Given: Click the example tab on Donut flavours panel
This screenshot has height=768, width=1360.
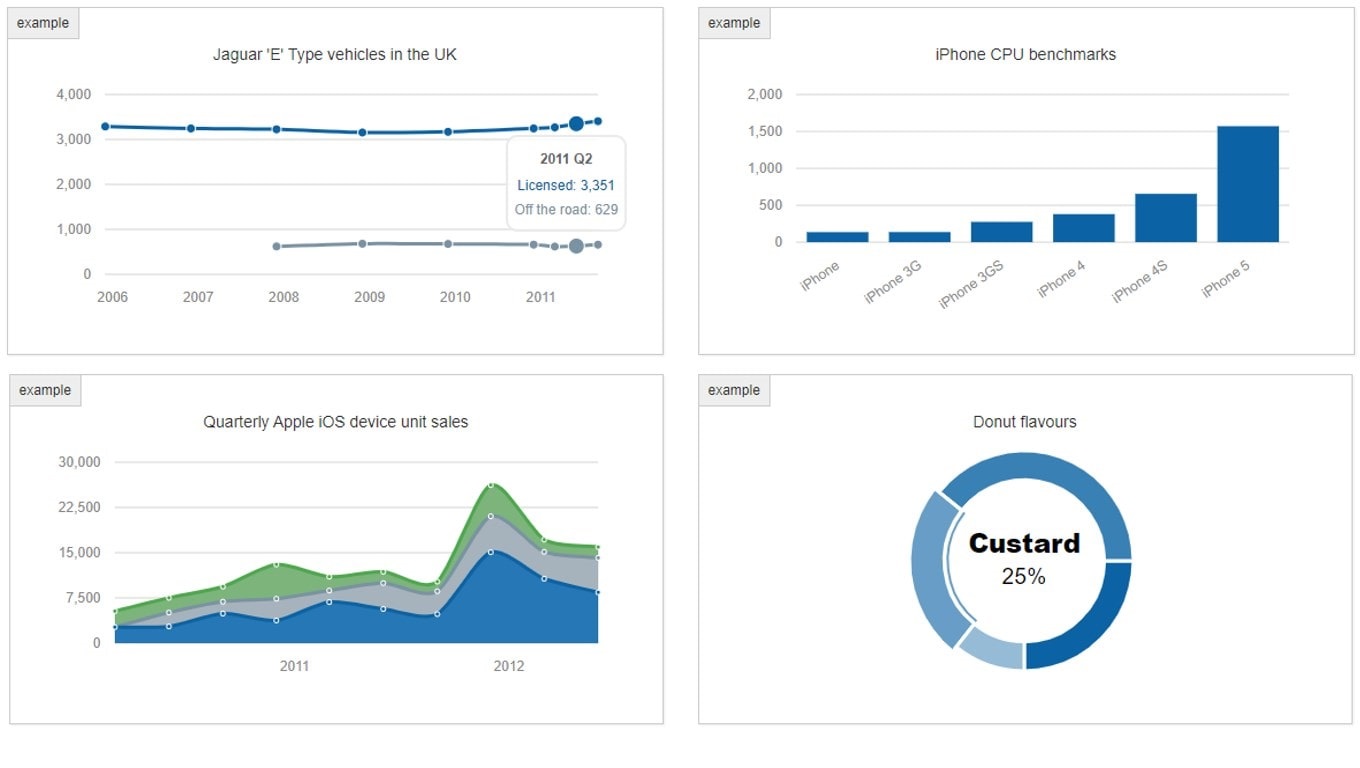Looking at the screenshot, I should (734, 390).
